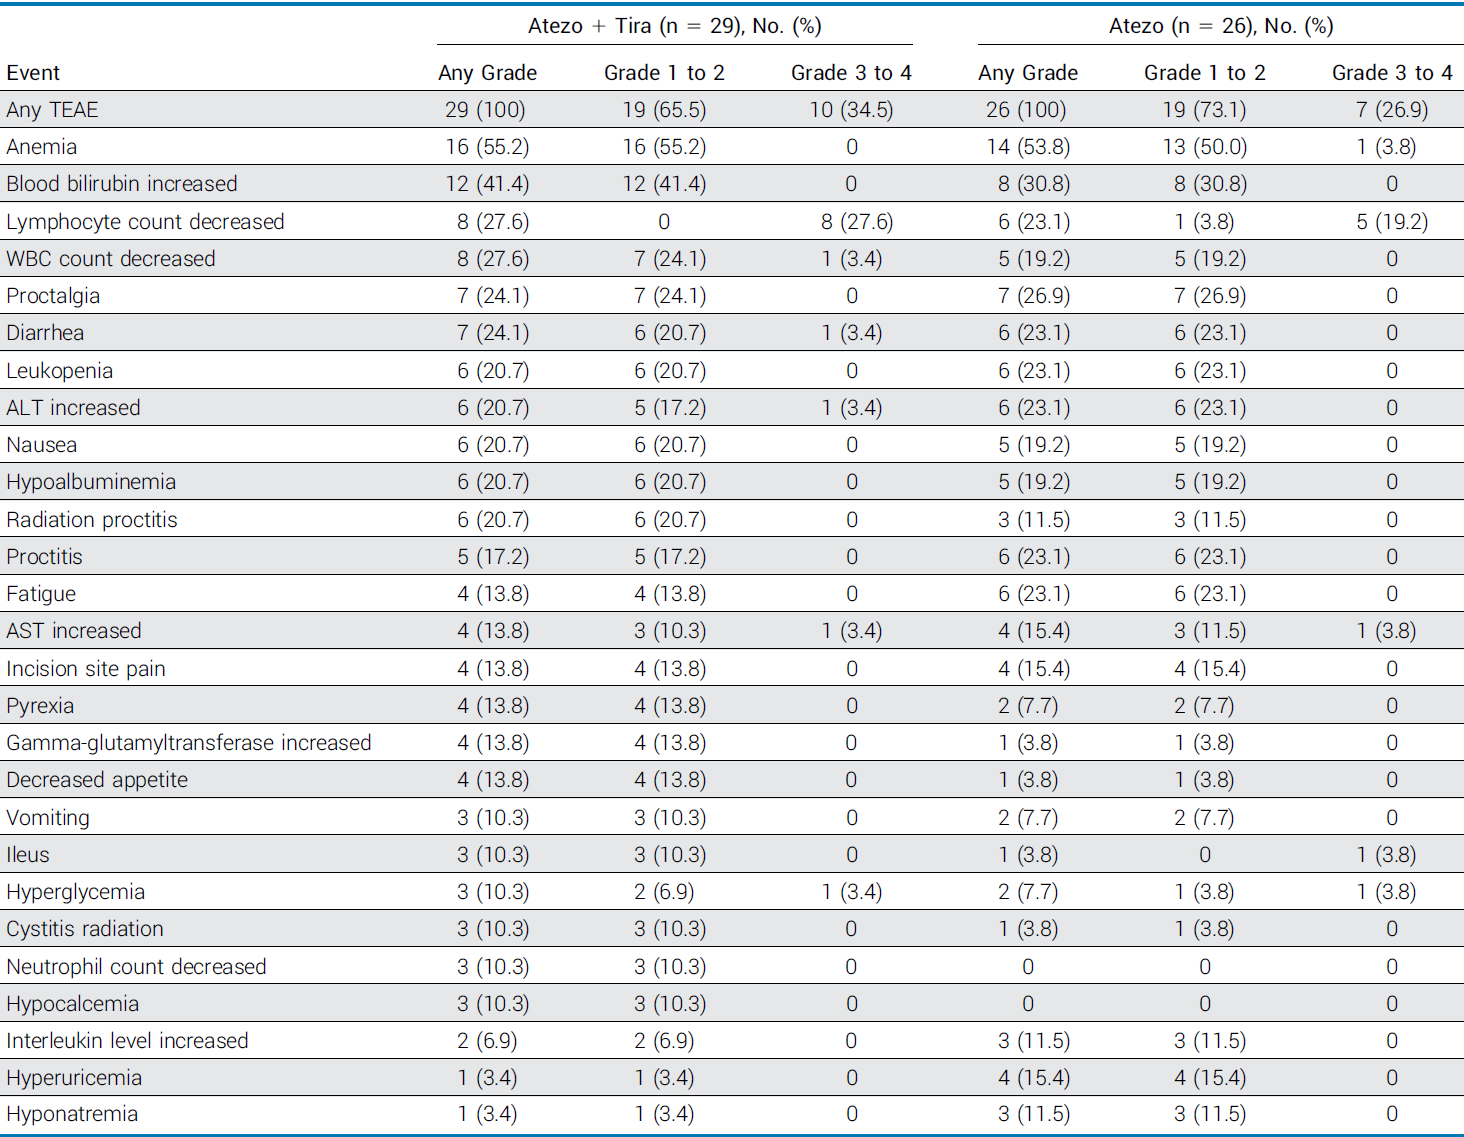Click the 'WBC count decreased' row label
This screenshot has height=1137, width=1464.
(110, 259)
